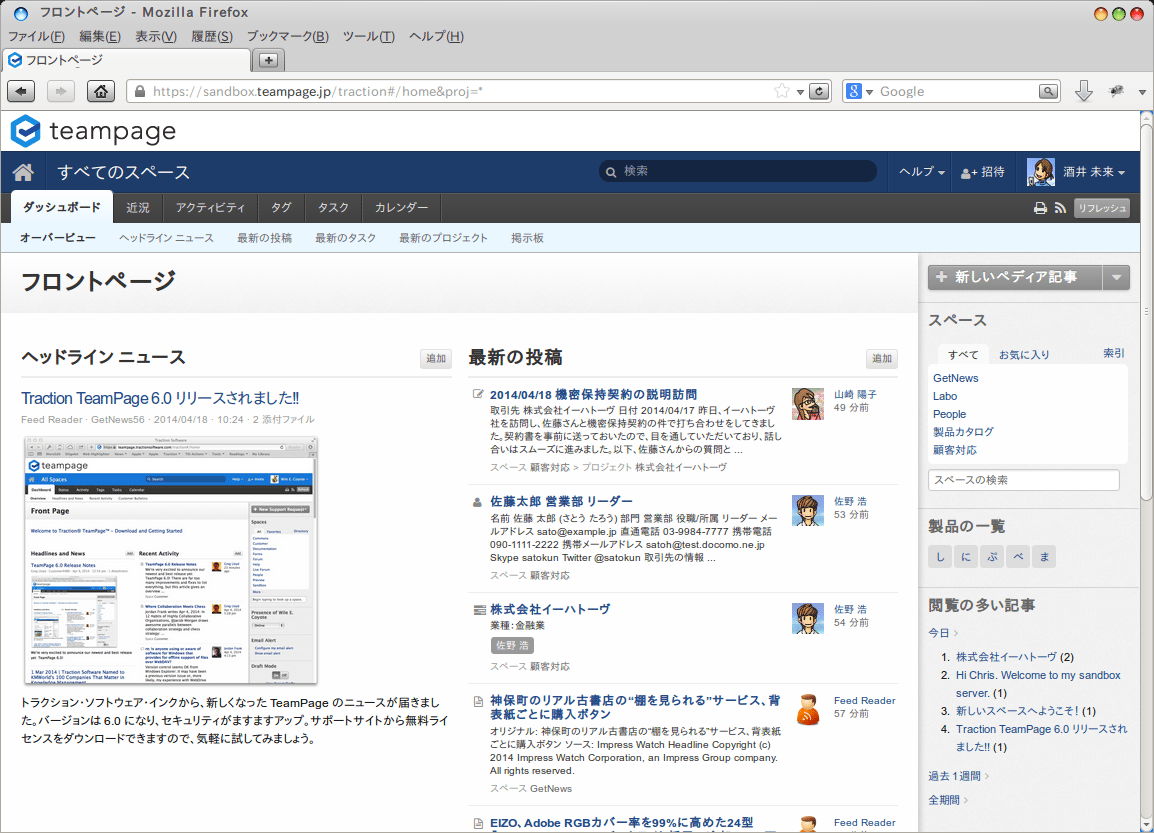Click the Firefox forward arrow button
The width and height of the screenshot is (1154, 833).
(60, 91)
